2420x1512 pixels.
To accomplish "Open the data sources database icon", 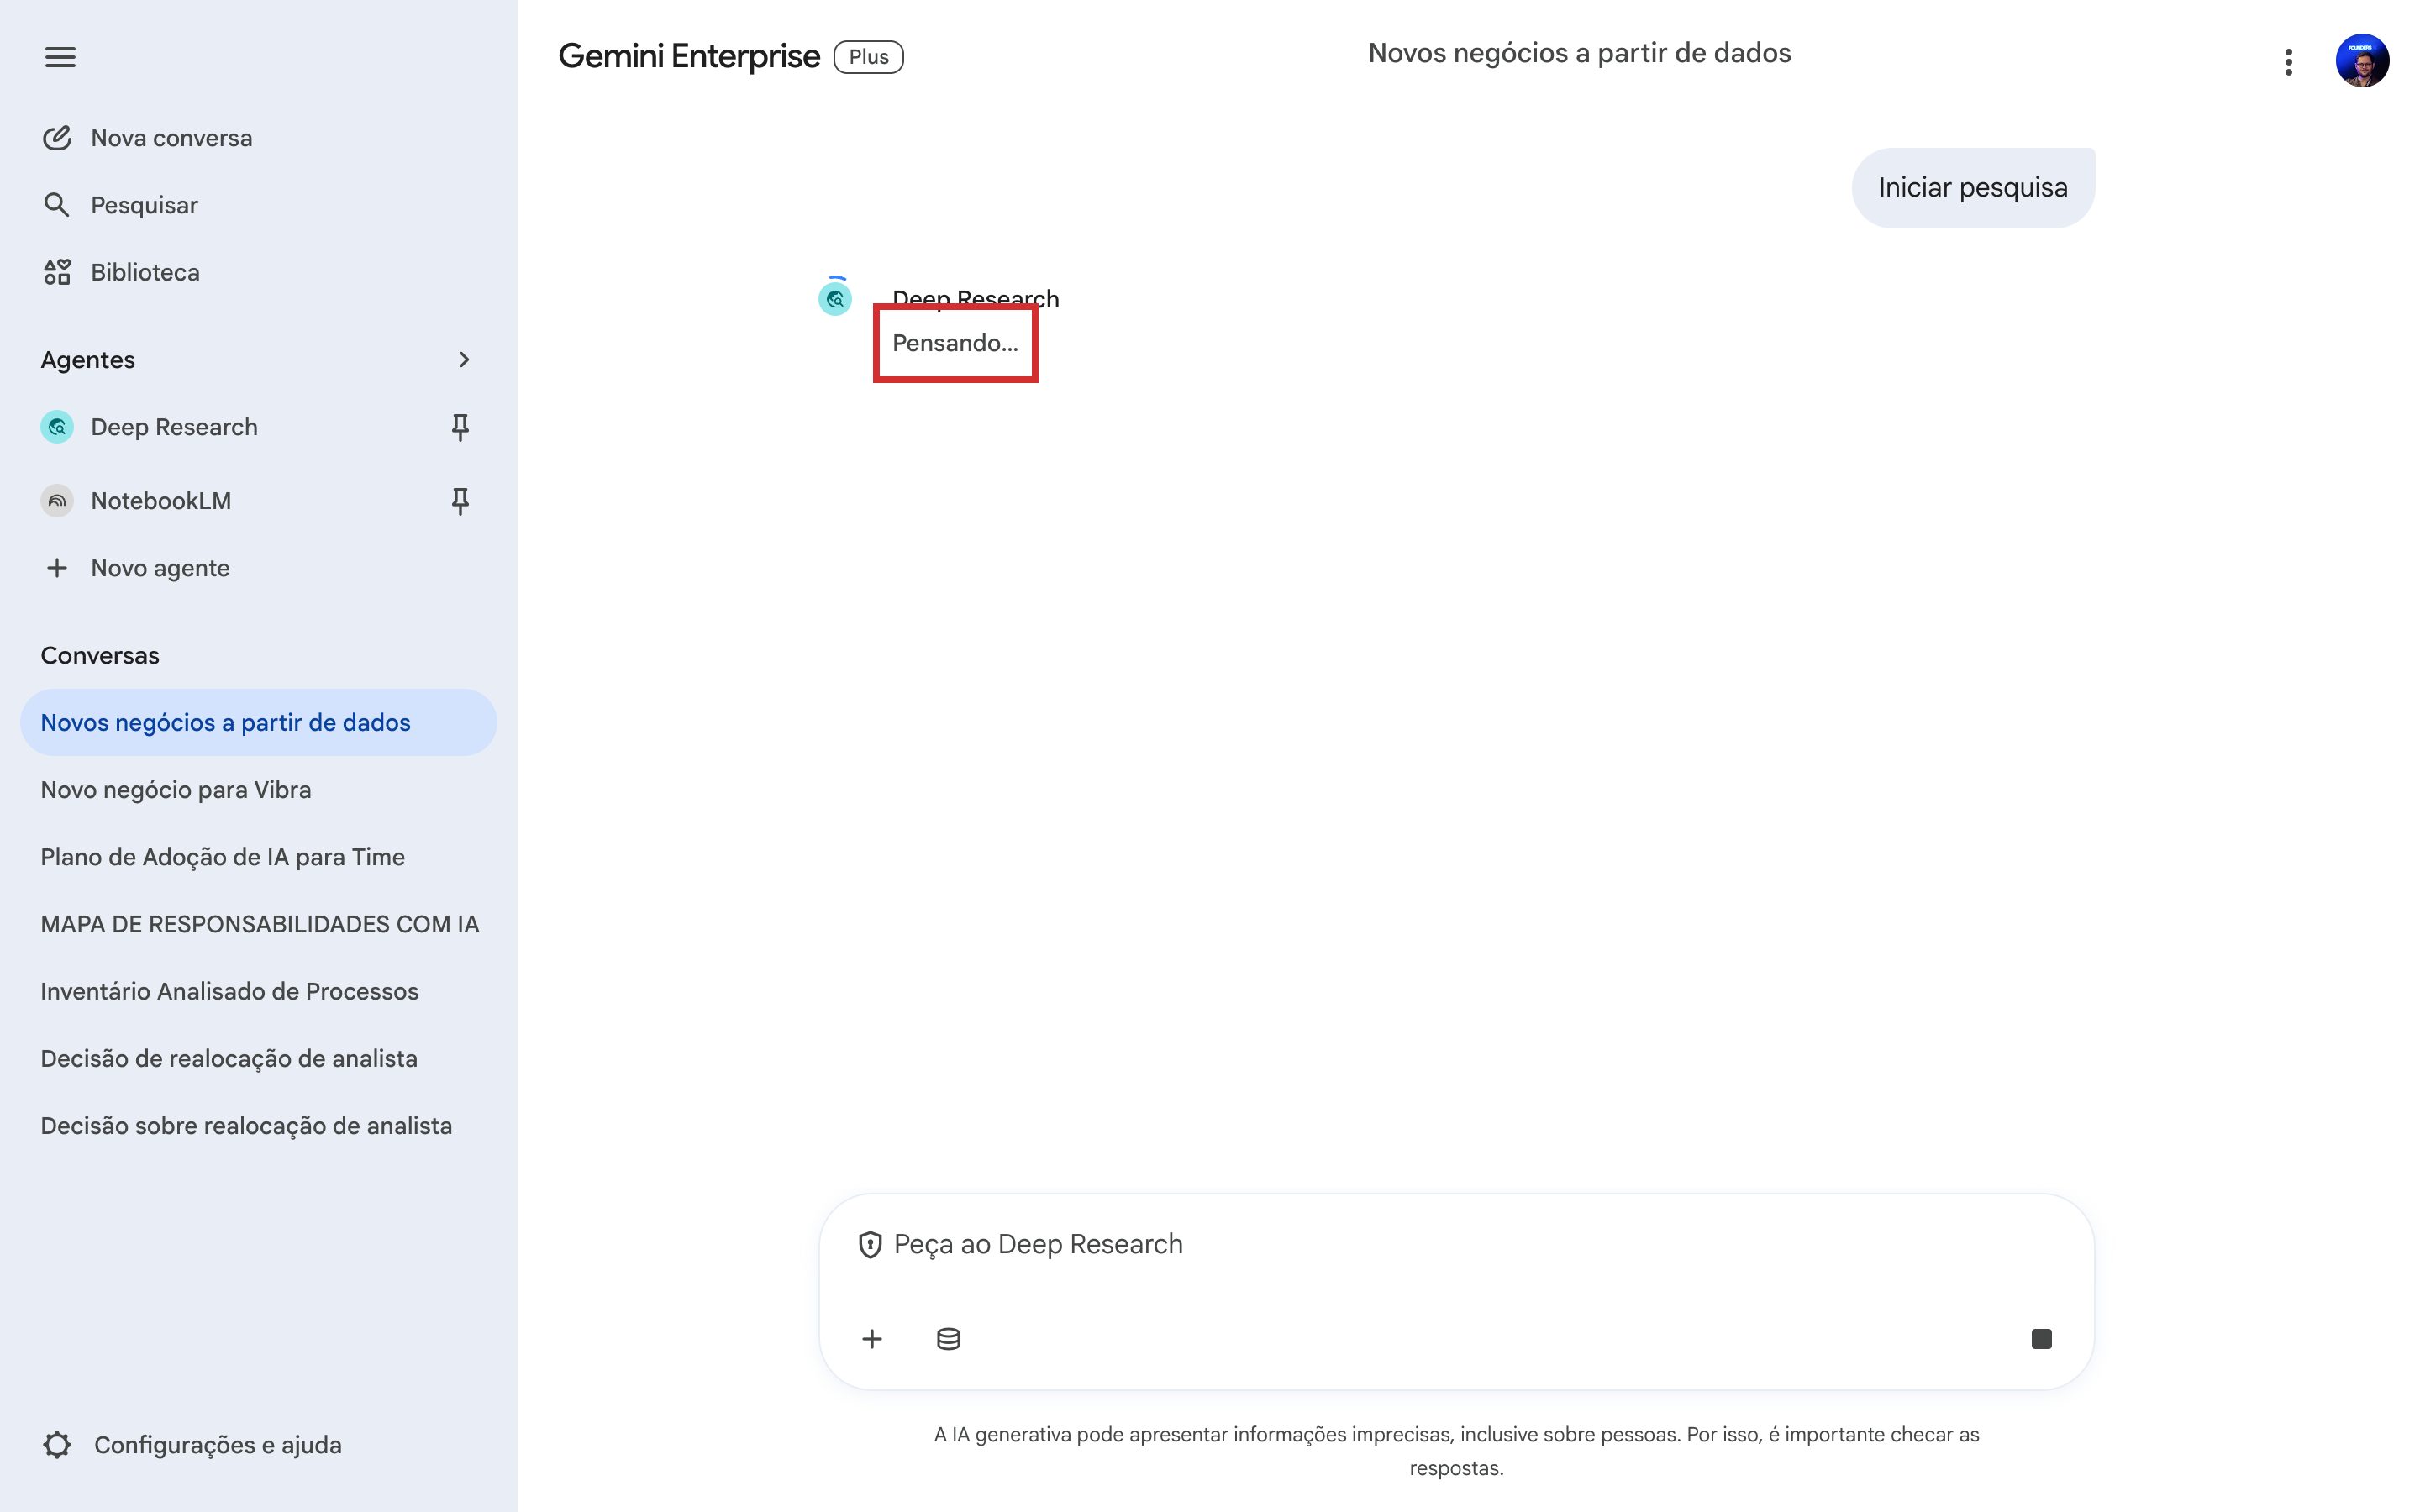I will tap(948, 1339).
